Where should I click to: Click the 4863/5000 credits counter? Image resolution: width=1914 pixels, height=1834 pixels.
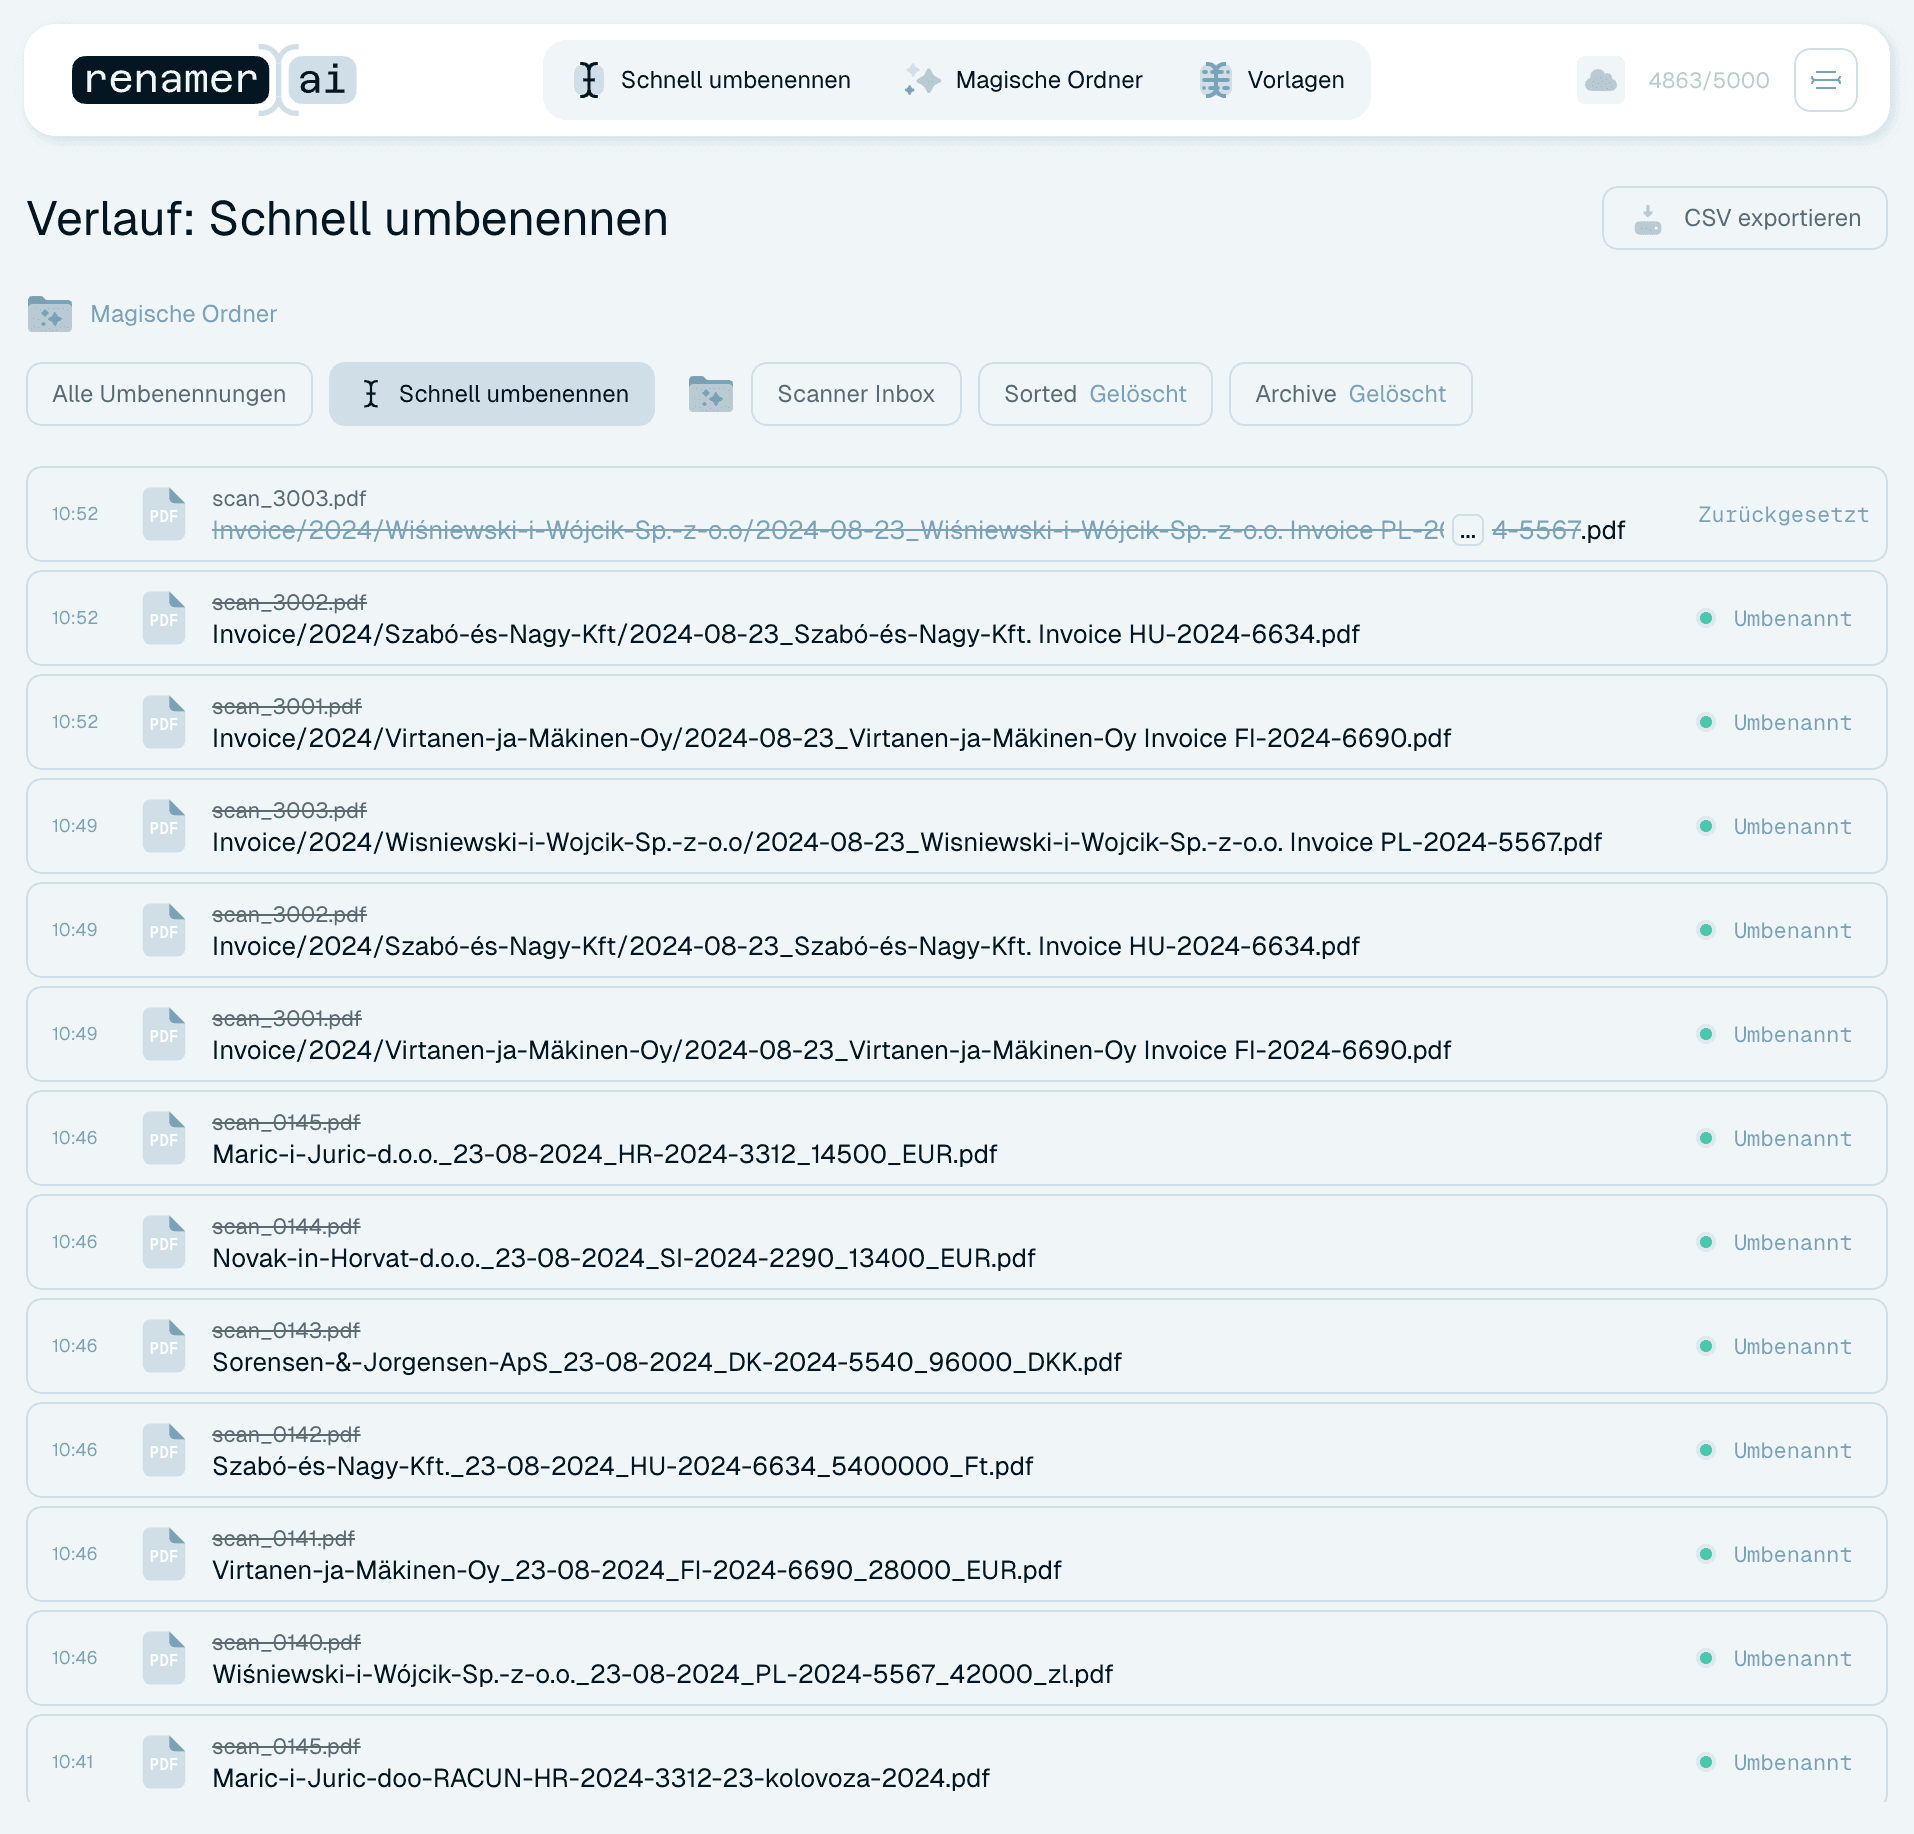coord(1709,80)
